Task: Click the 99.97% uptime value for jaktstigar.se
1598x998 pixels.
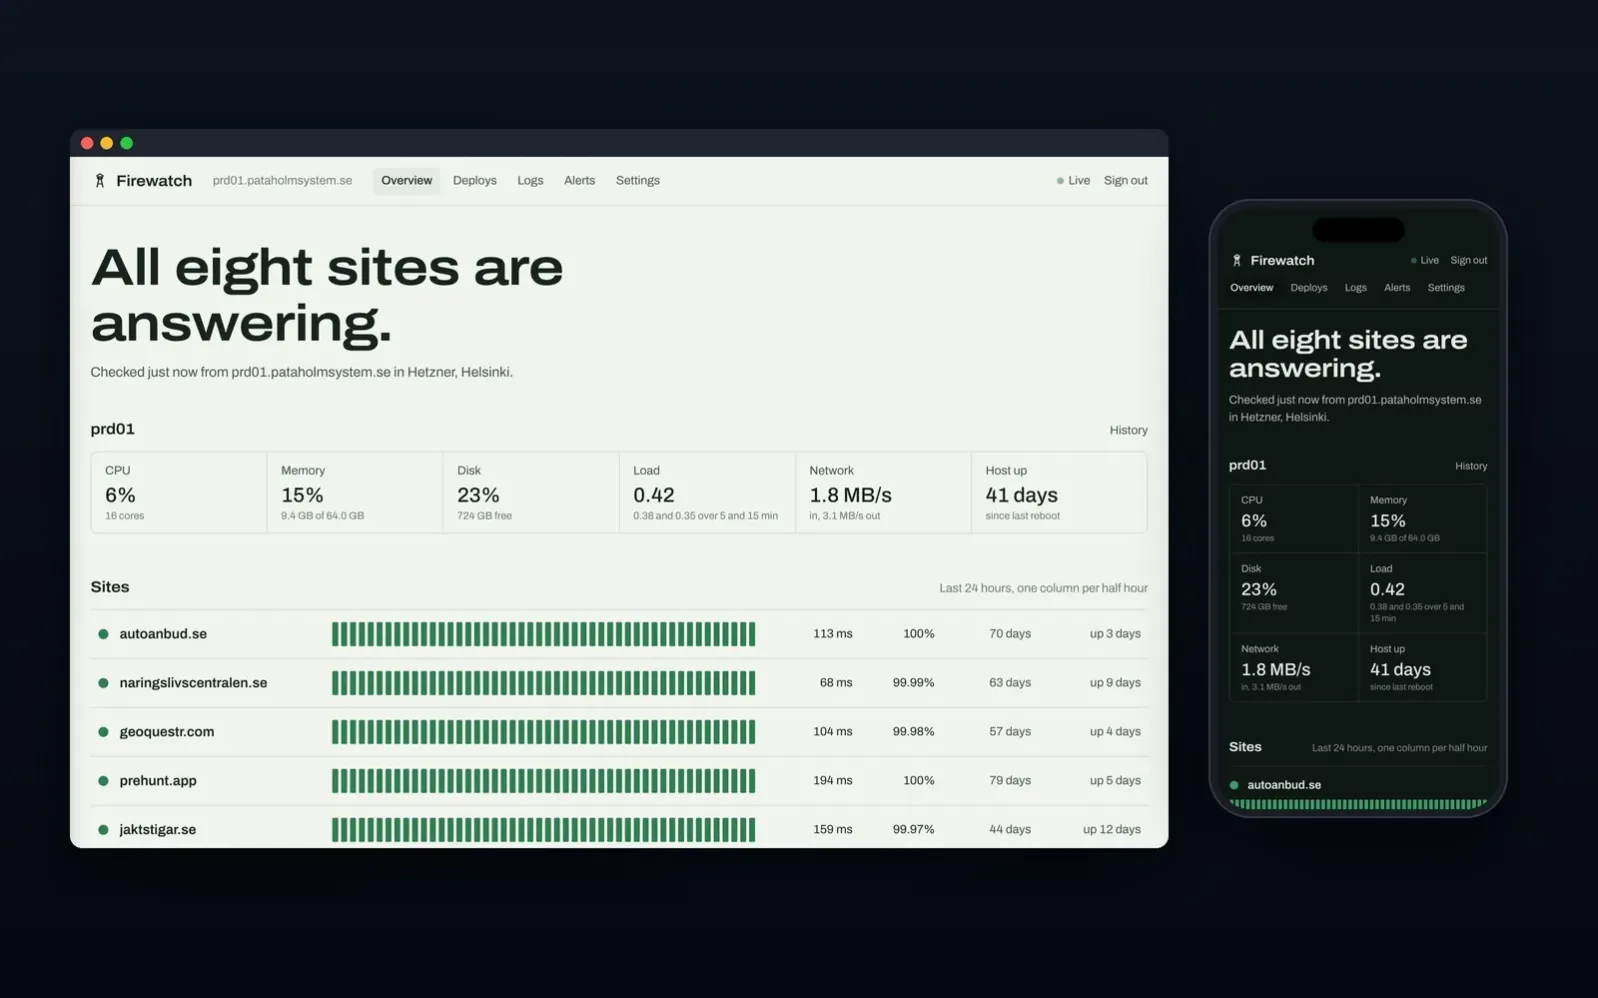Action: pyautogui.click(x=913, y=830)
